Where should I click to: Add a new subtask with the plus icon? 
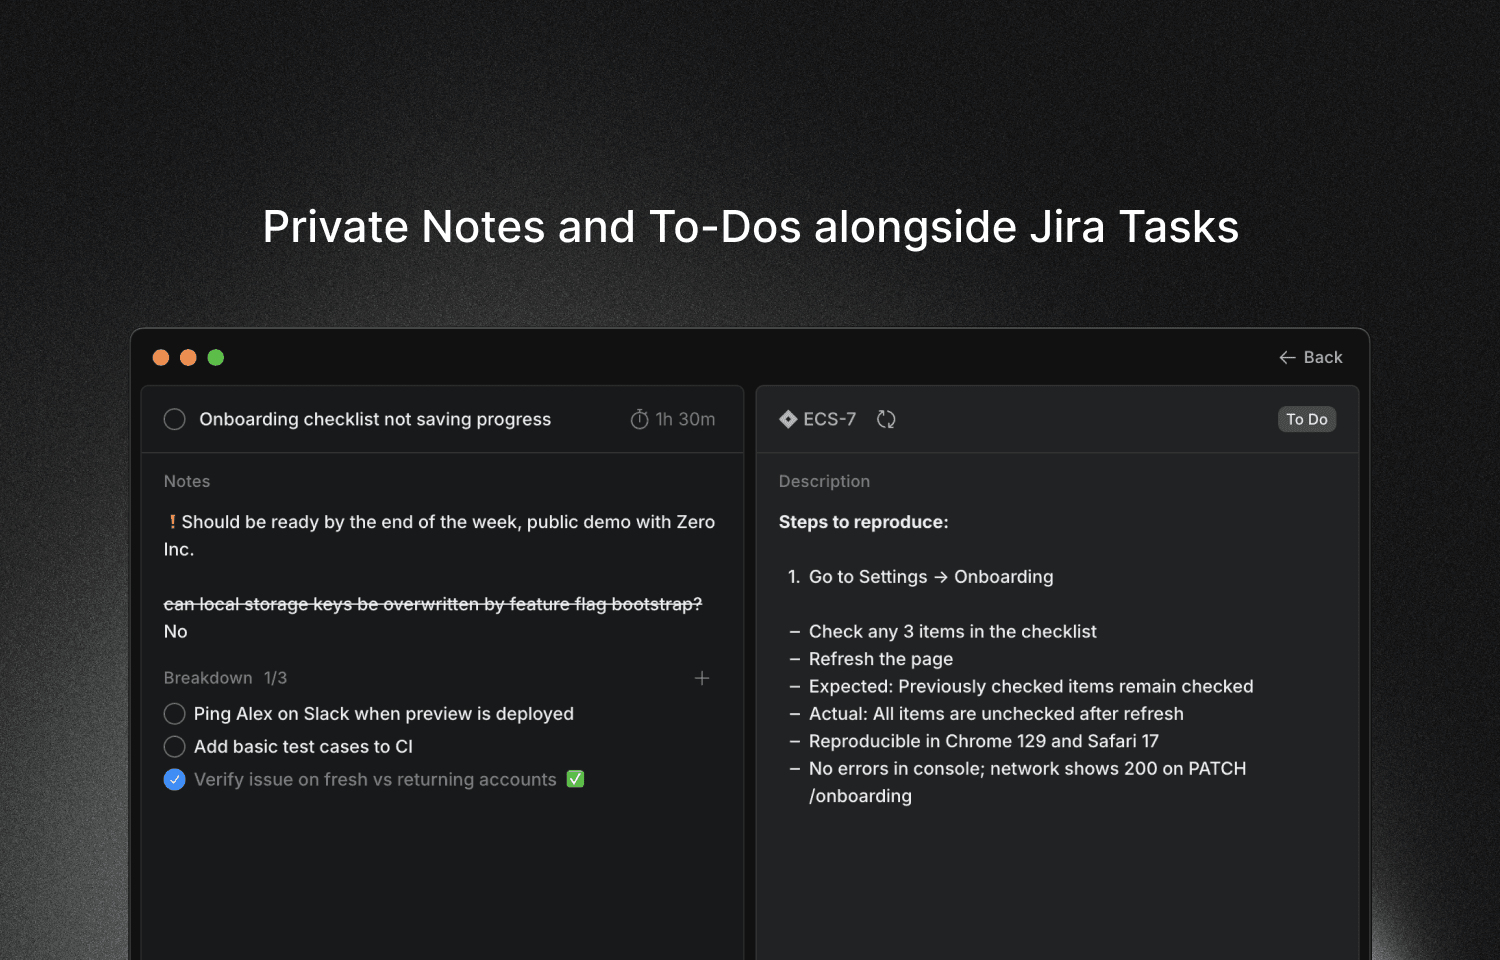[702, 678]
